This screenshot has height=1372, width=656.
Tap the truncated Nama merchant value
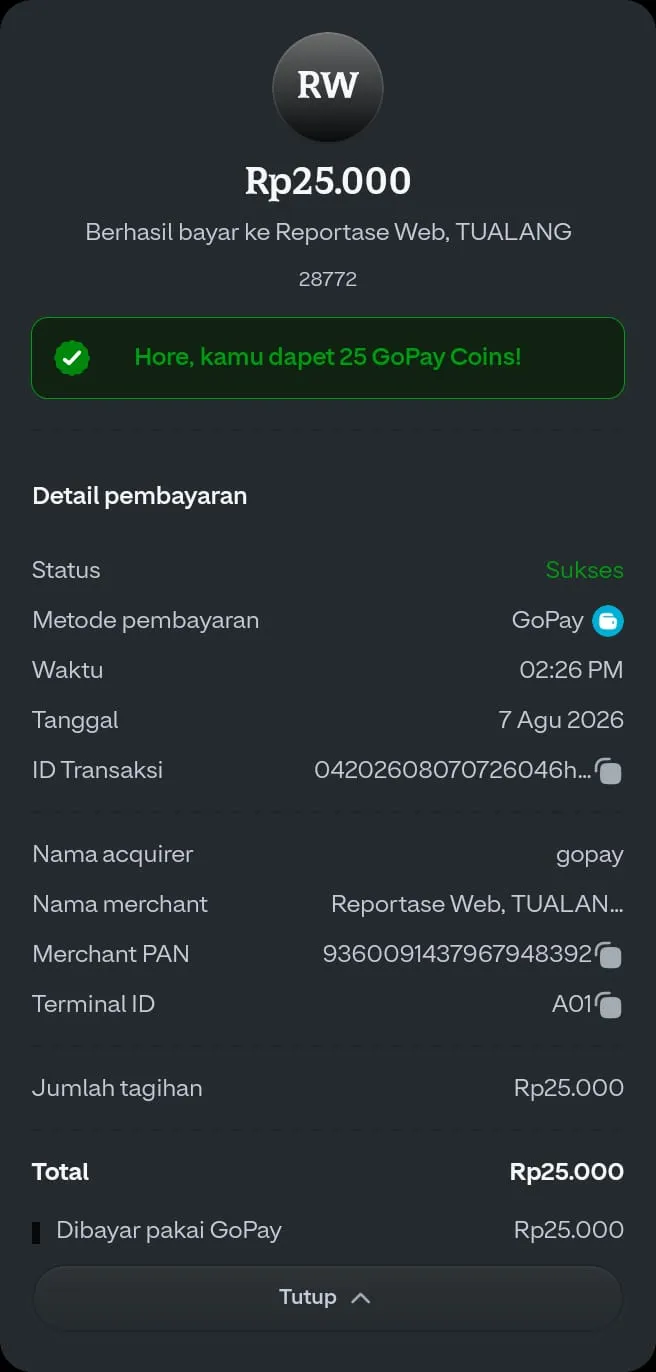tap(477, 904)
